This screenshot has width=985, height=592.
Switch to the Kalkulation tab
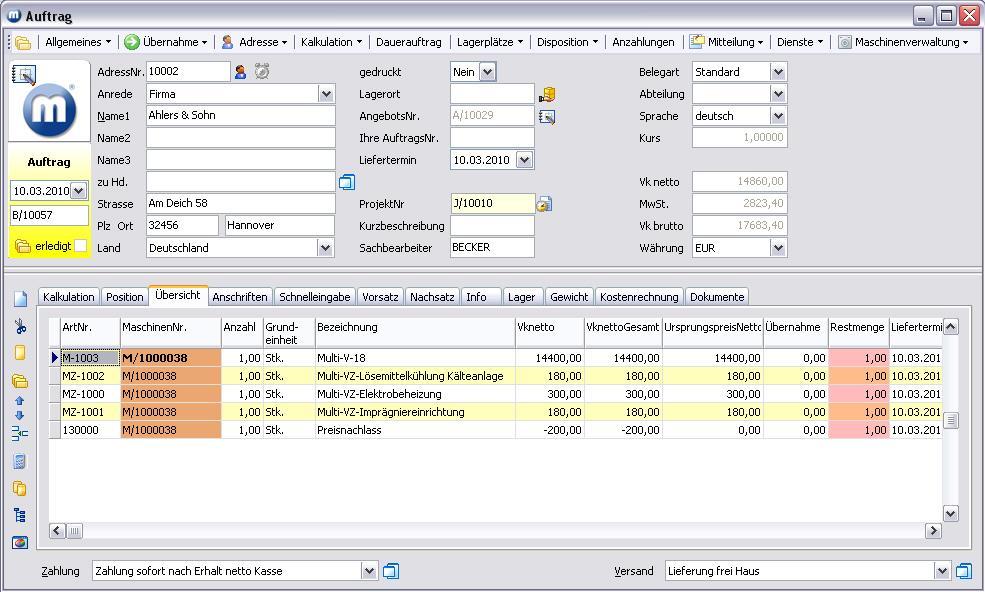[x=69, y=297]
